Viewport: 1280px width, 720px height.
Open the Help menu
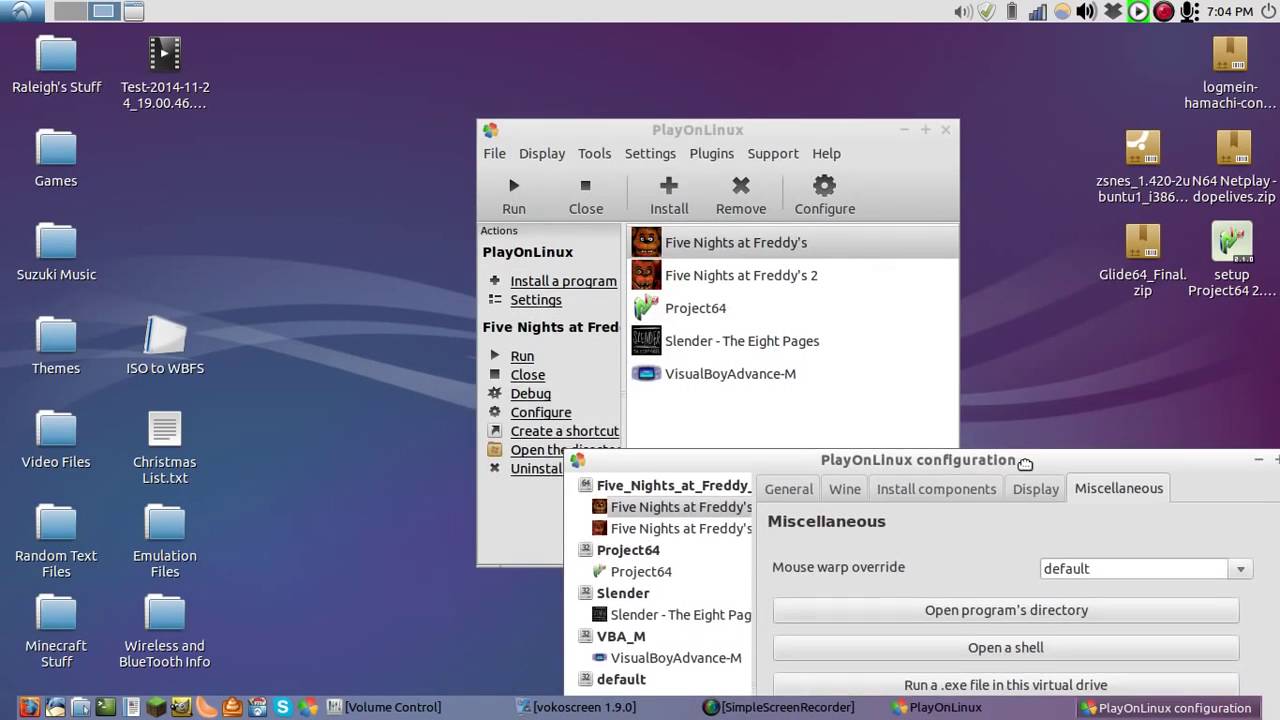point(826,153)
